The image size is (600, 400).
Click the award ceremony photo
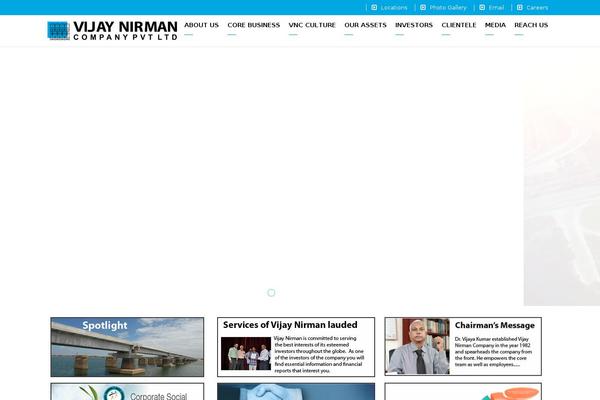[246, 353]
